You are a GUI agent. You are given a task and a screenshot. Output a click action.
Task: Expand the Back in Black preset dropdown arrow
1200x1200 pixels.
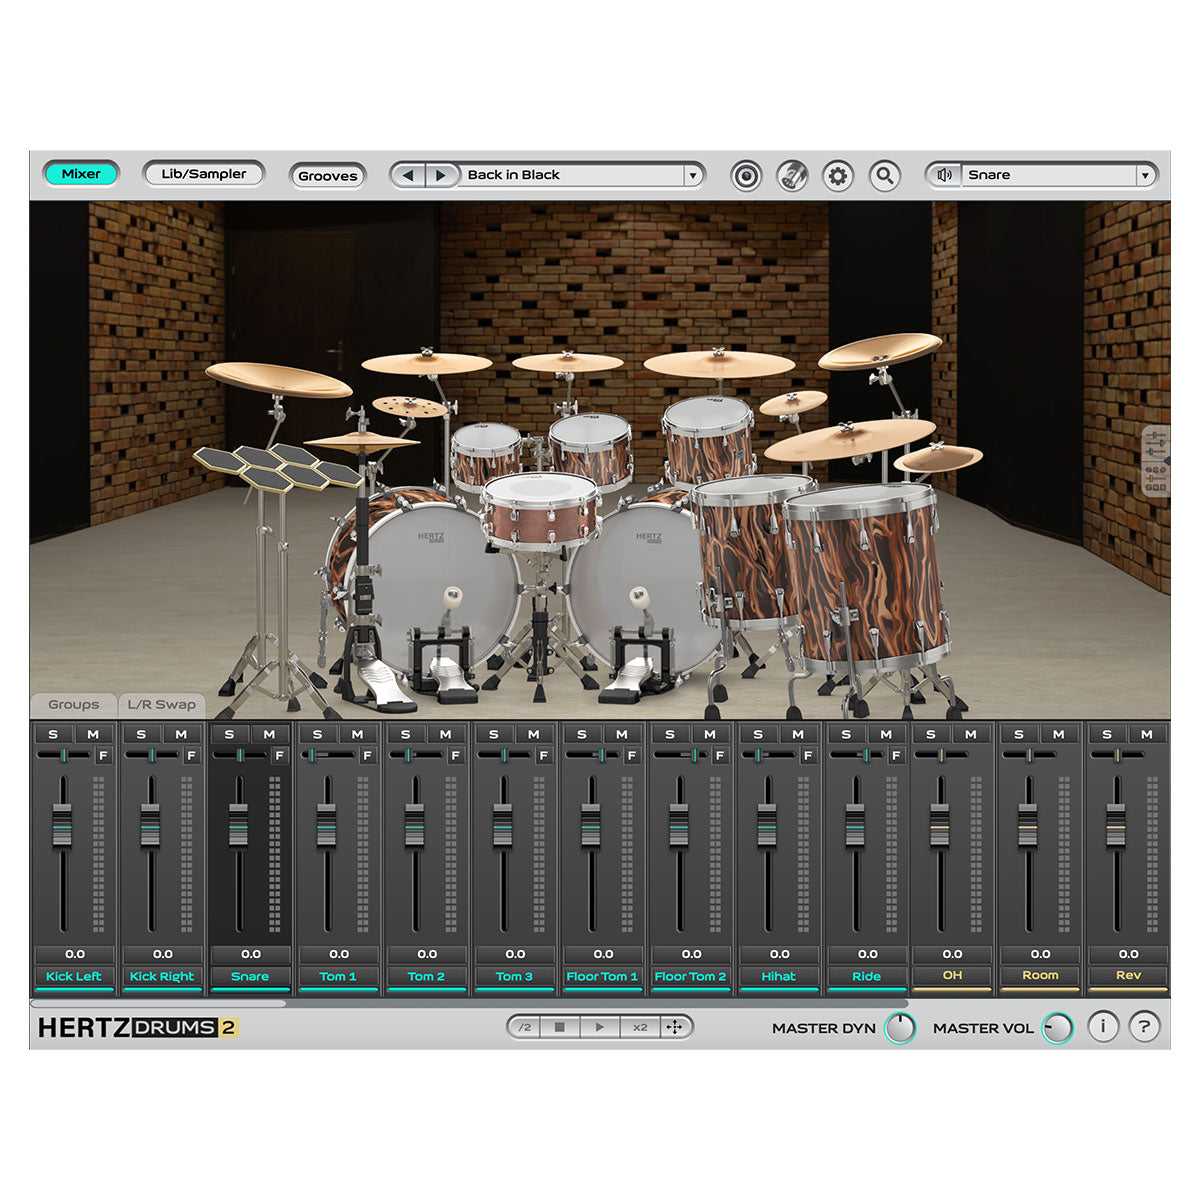[692, 175]
